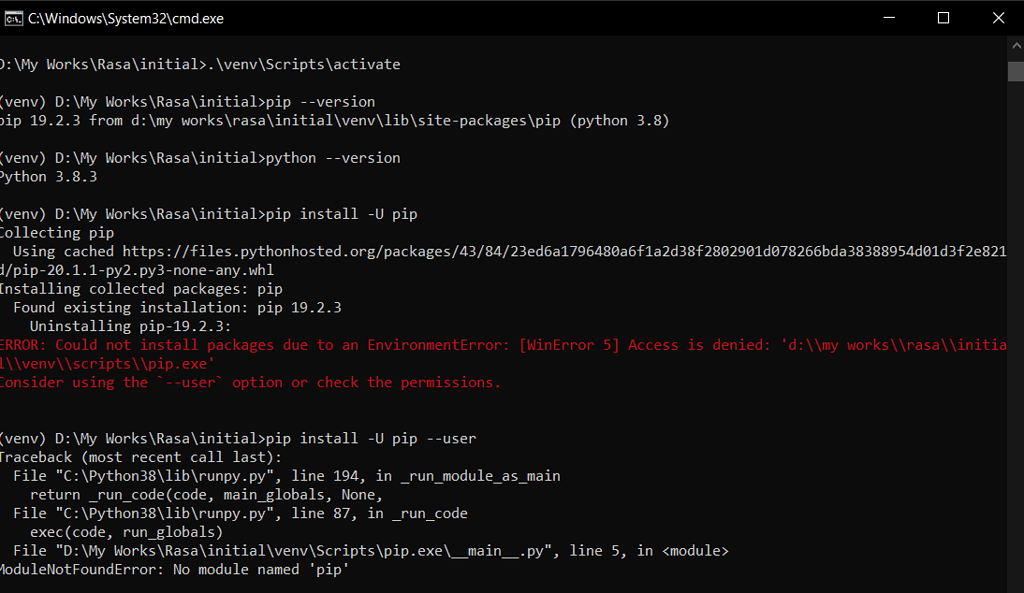1024x593 pixels.
Task: Click the cmd.exe icon in title bar
Action: (x=13, y=18)
